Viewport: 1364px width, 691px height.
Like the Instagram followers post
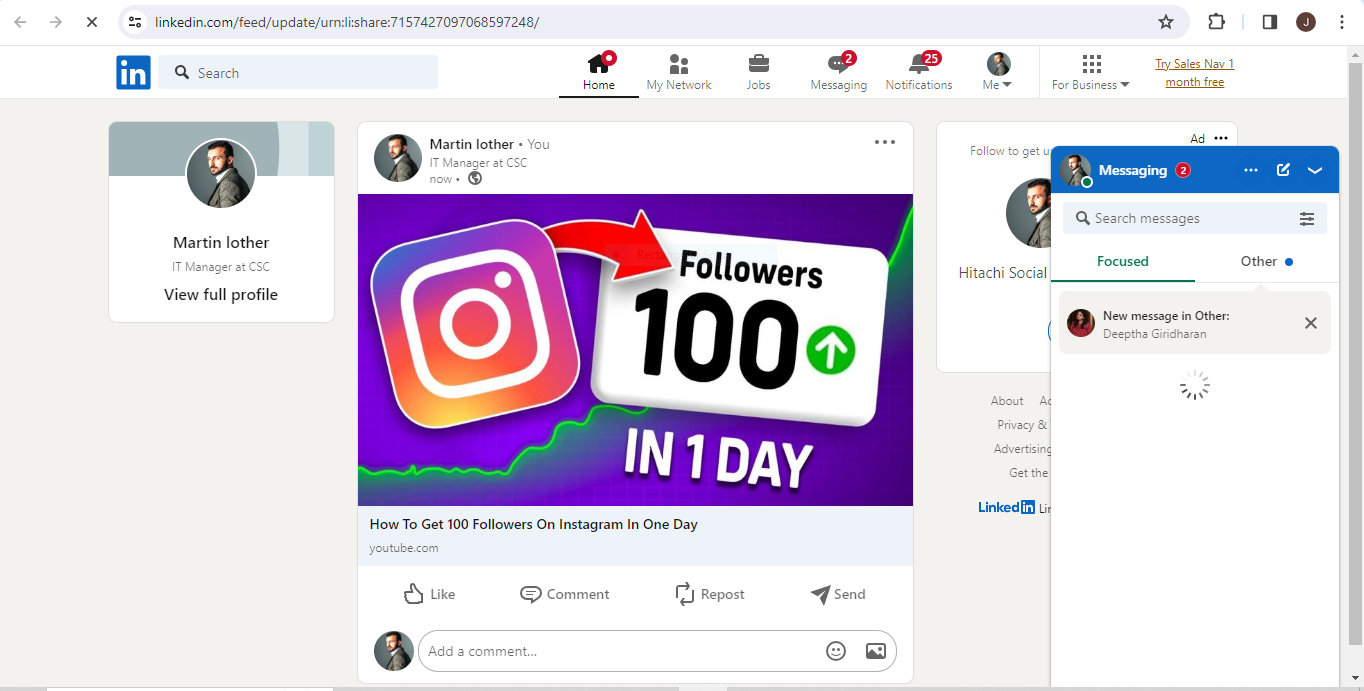[x=429, y=594]
